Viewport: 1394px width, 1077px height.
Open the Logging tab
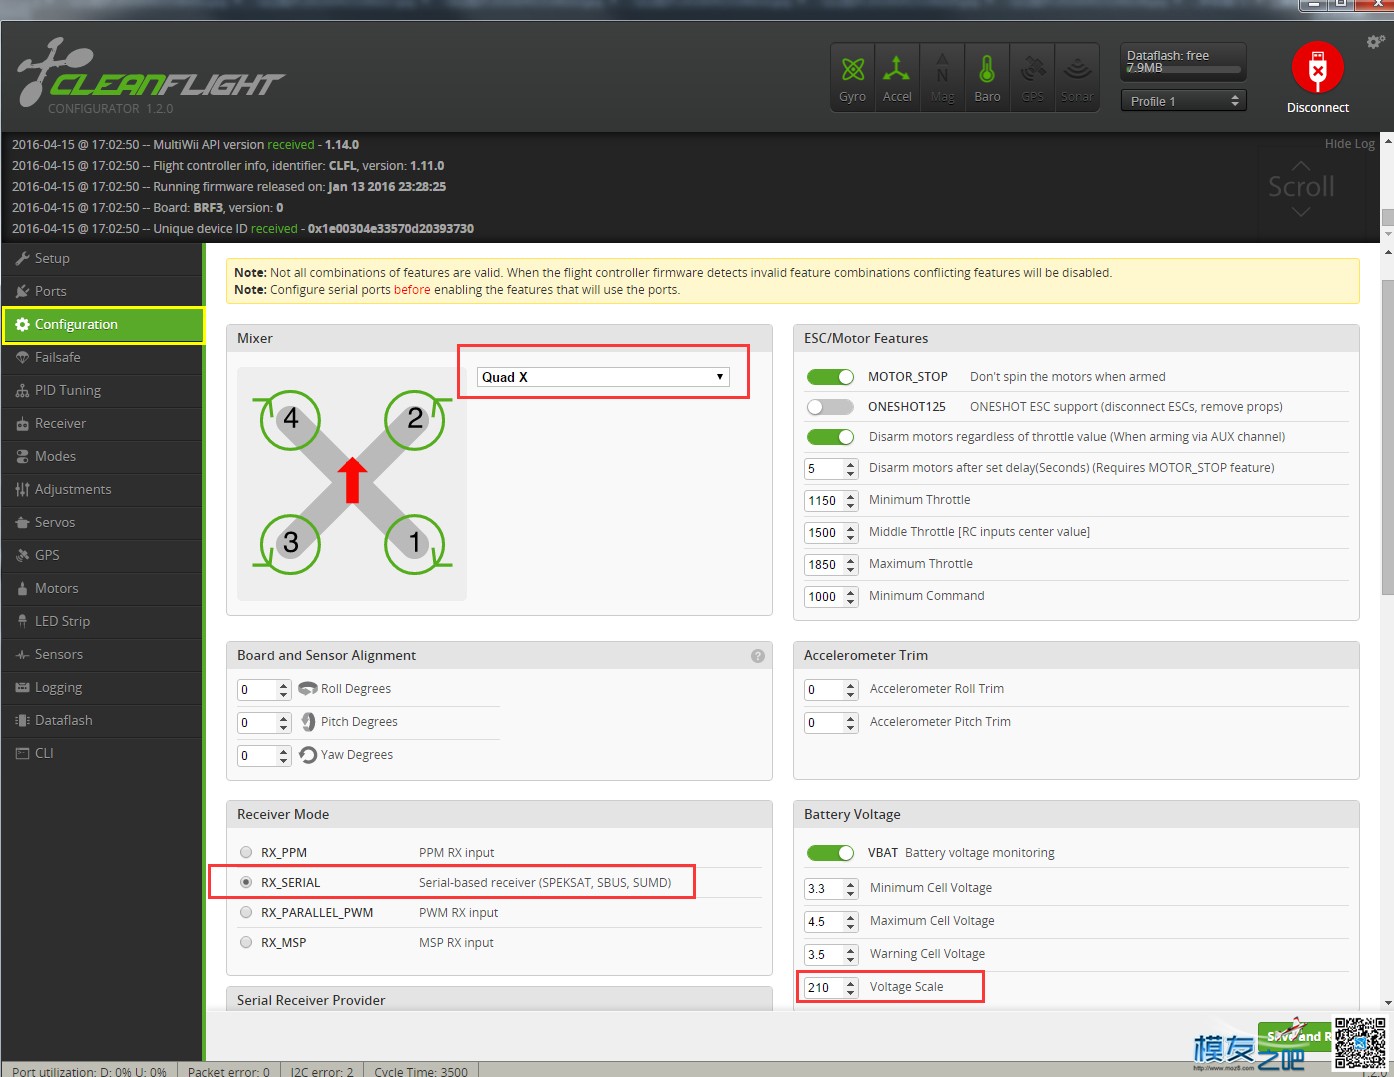coord(102,687)
